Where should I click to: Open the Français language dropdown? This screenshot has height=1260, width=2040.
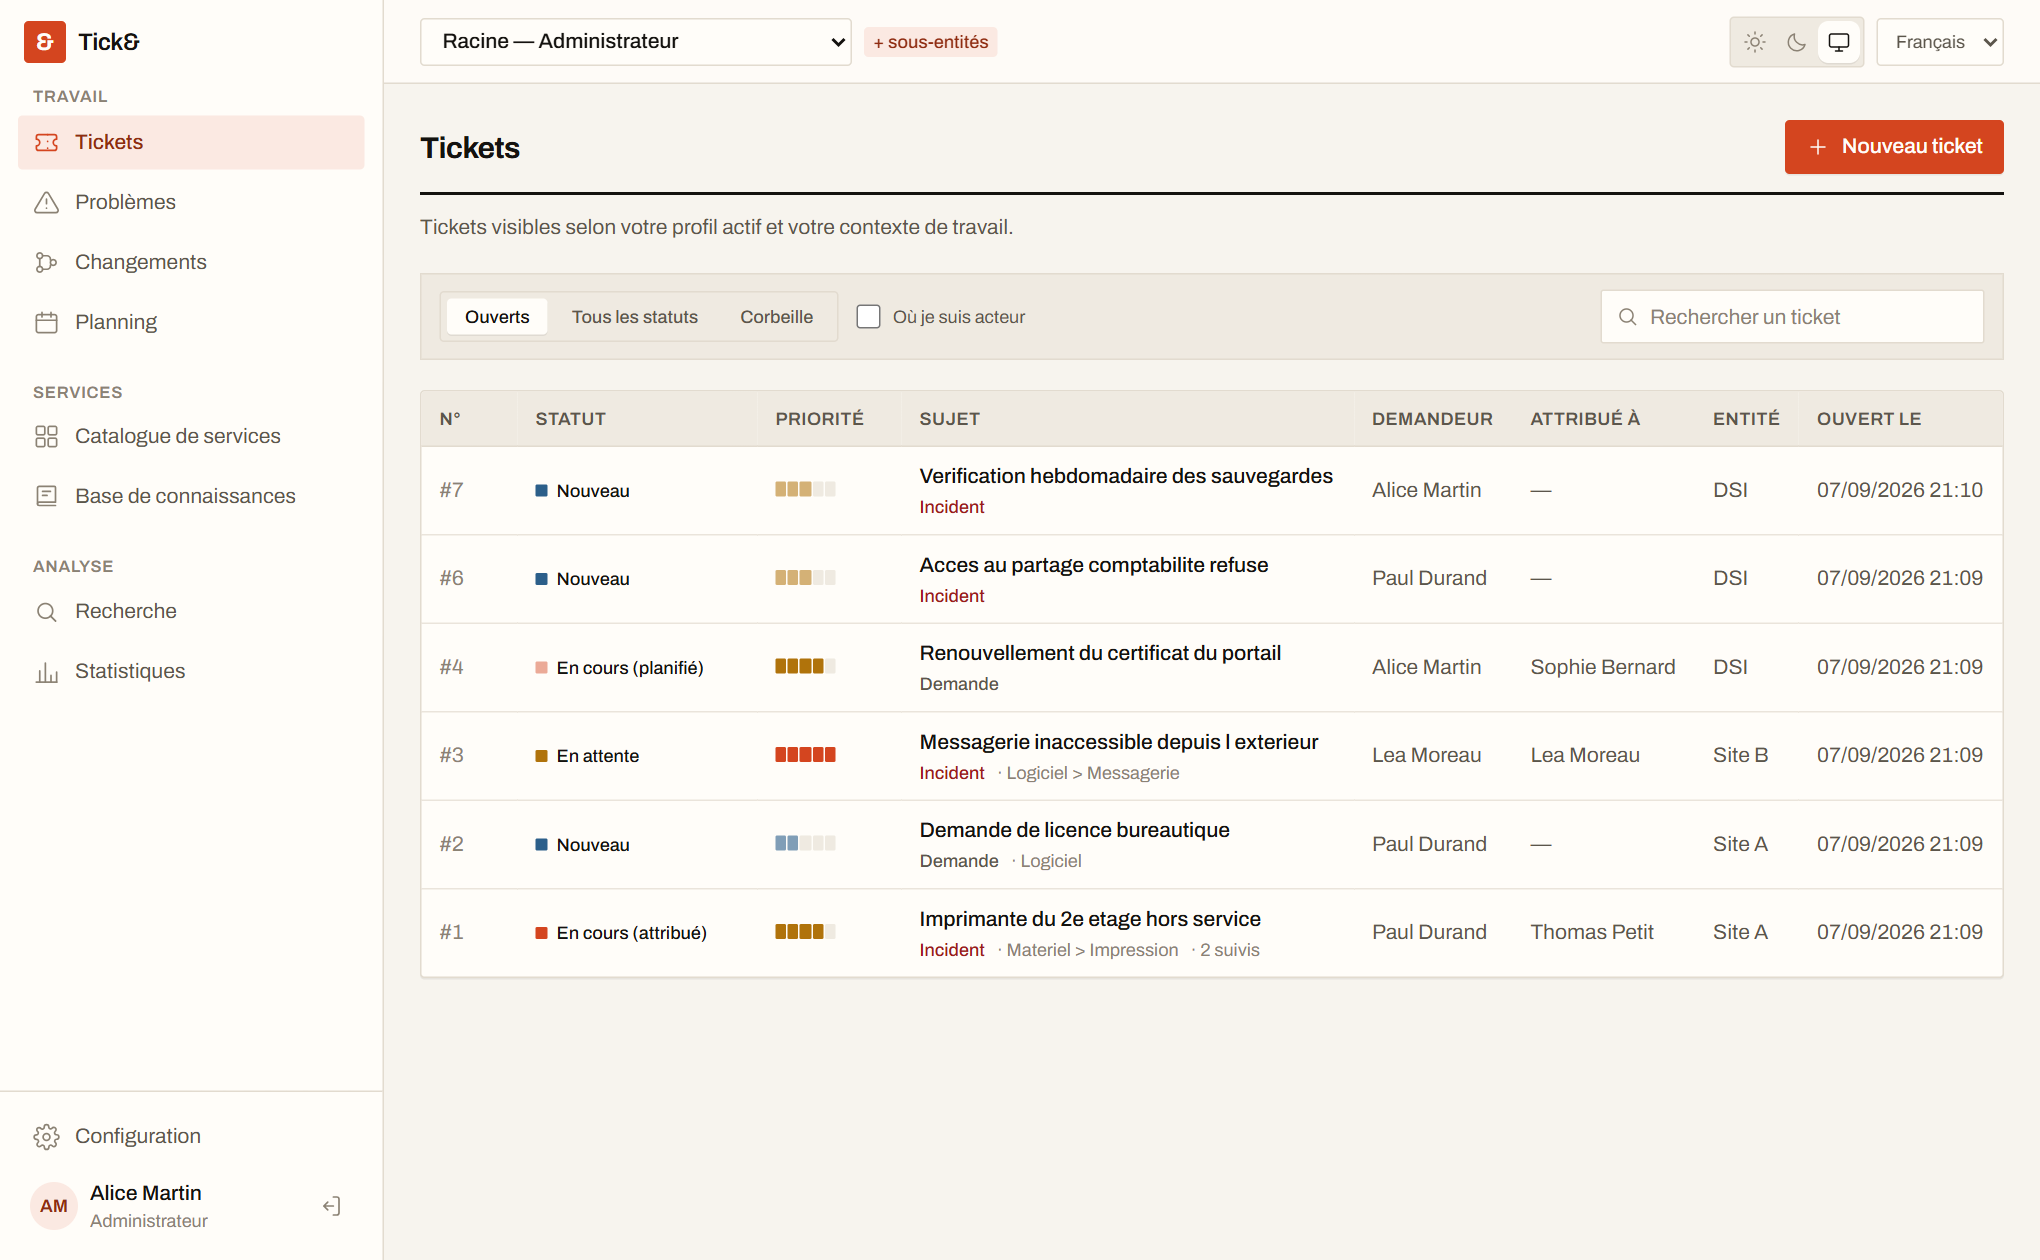tap(1940, 42)
